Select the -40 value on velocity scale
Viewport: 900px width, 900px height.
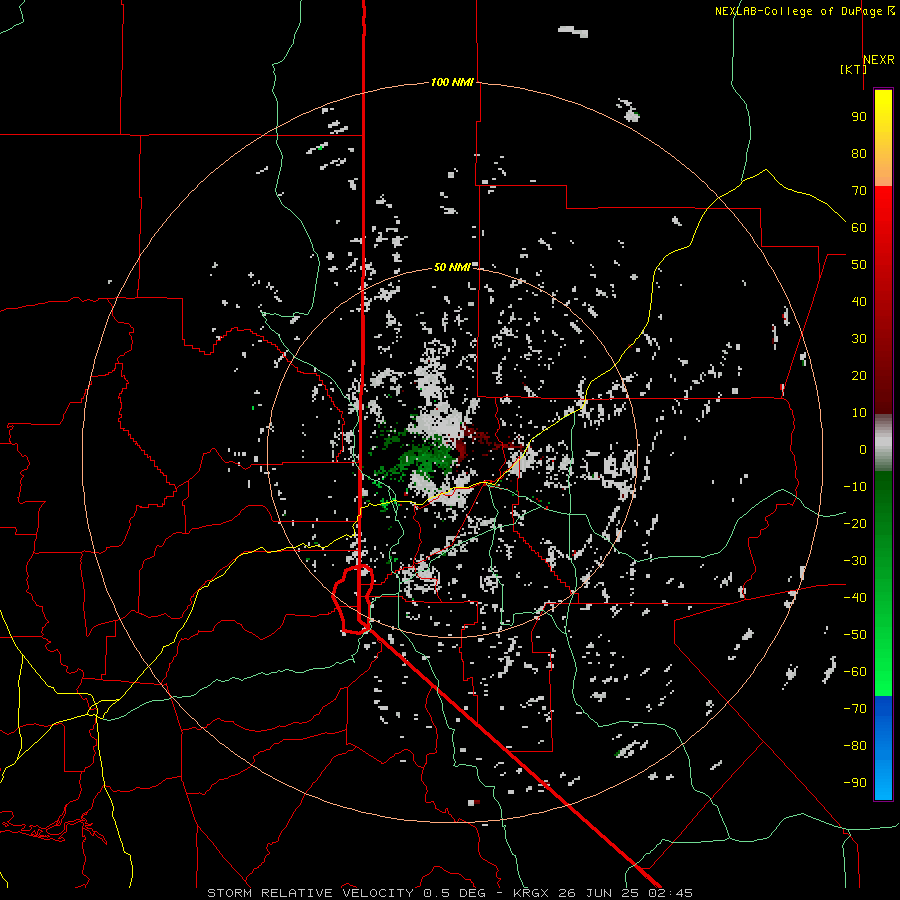point(855,598)
